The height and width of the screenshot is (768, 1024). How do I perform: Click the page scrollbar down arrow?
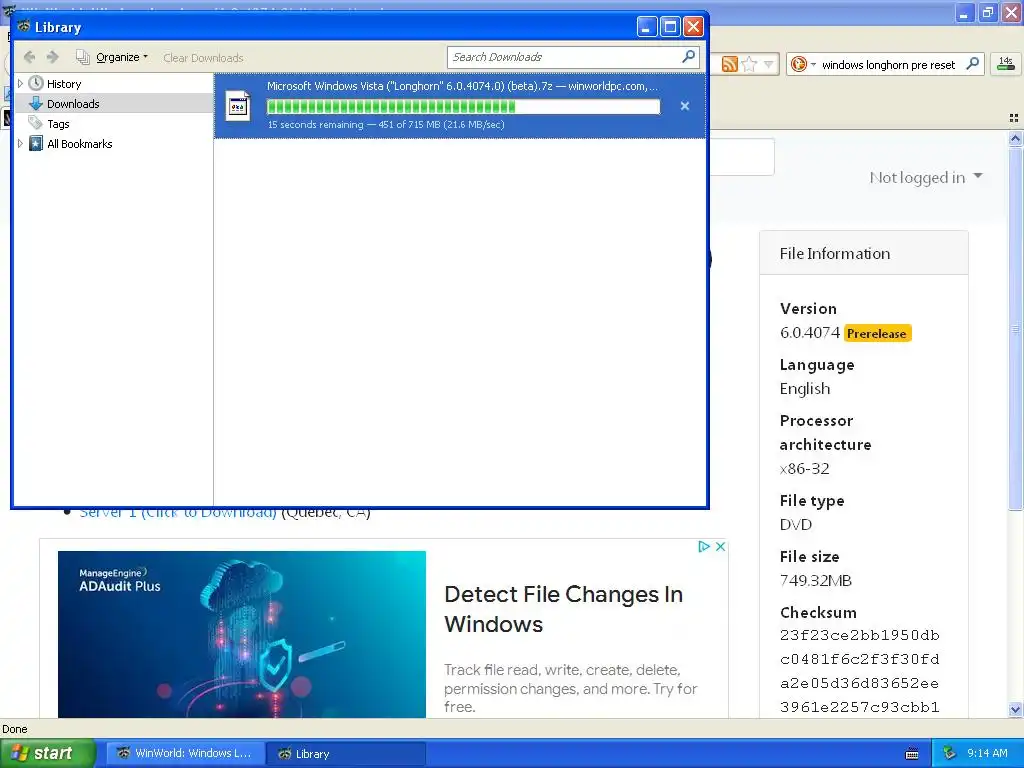point(1015,709)
